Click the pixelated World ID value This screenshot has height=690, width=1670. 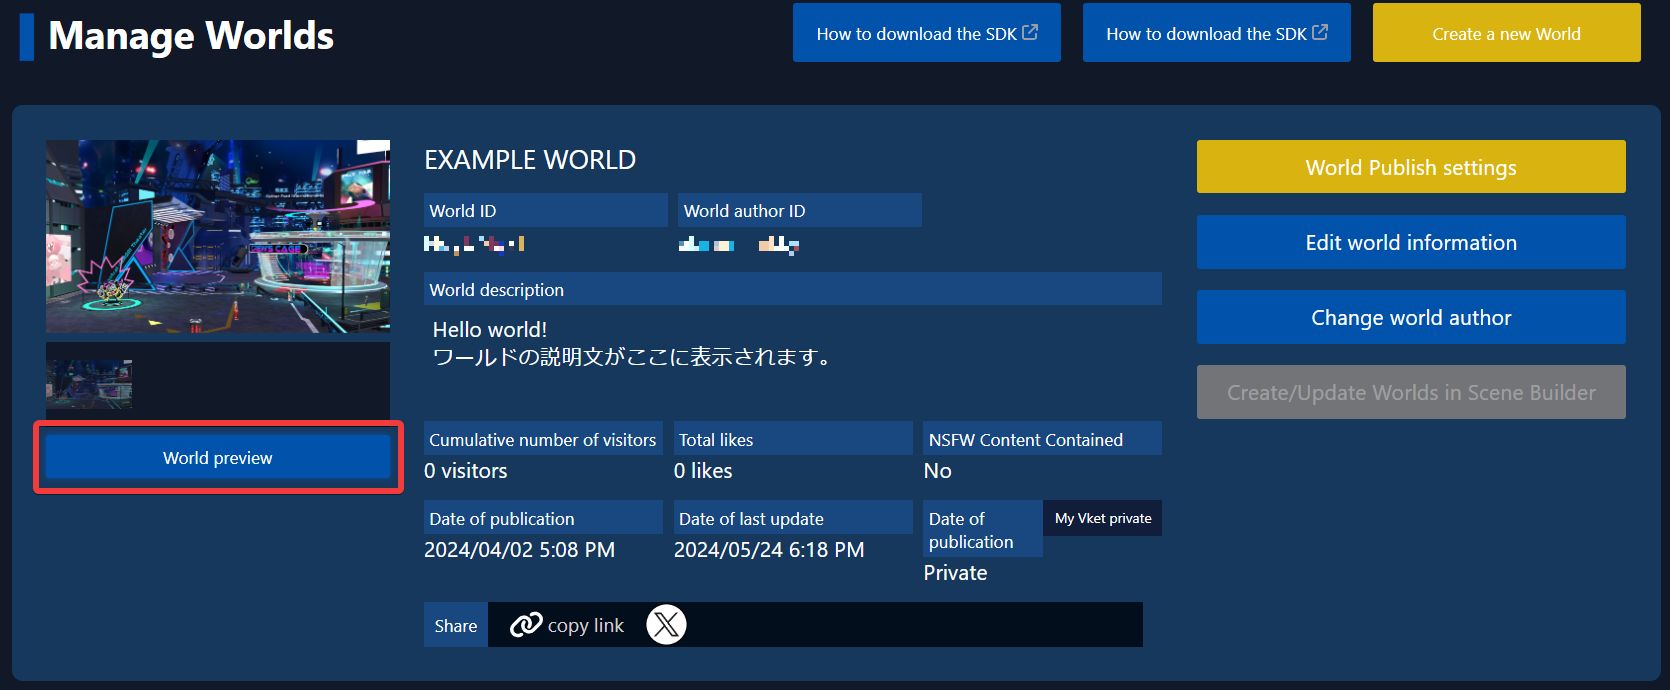pos(474,243)
